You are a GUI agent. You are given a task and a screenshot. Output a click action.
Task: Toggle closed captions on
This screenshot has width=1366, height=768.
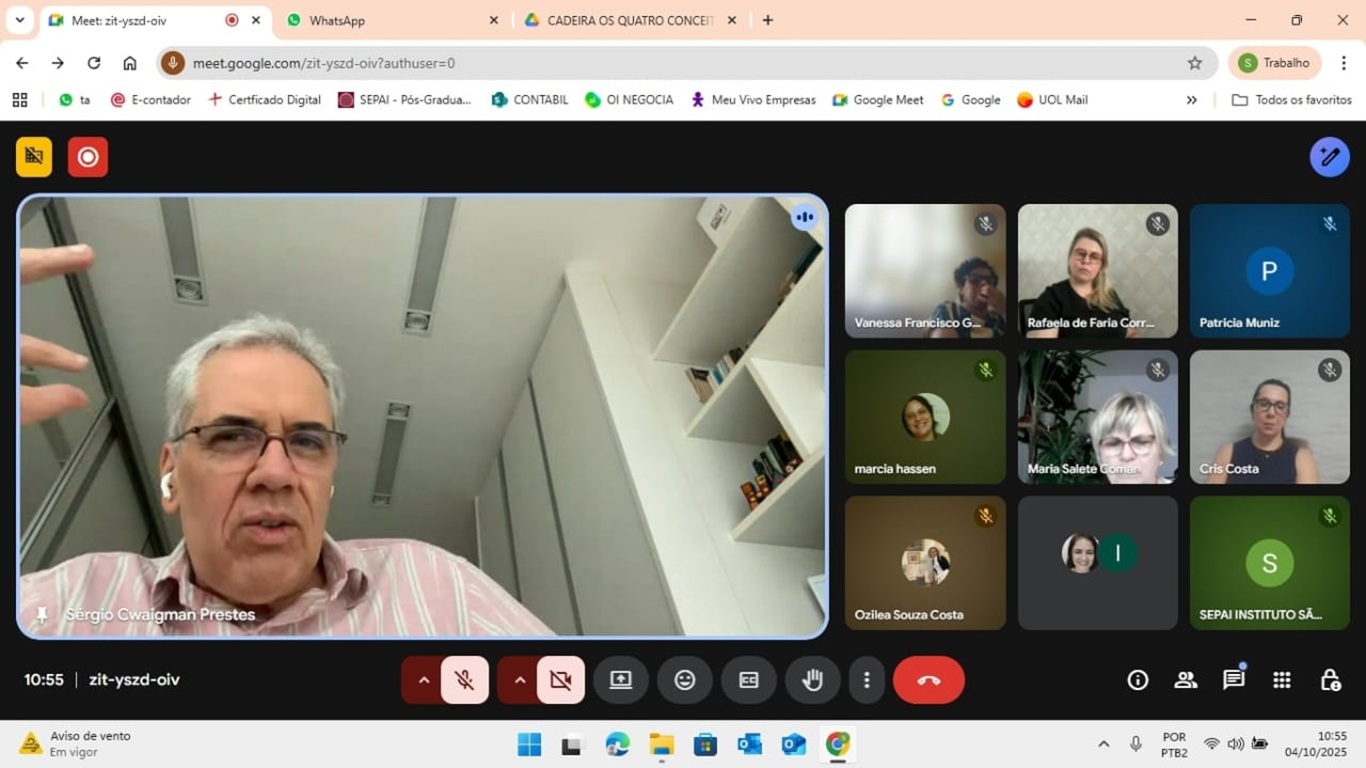(x=749, y=680)
